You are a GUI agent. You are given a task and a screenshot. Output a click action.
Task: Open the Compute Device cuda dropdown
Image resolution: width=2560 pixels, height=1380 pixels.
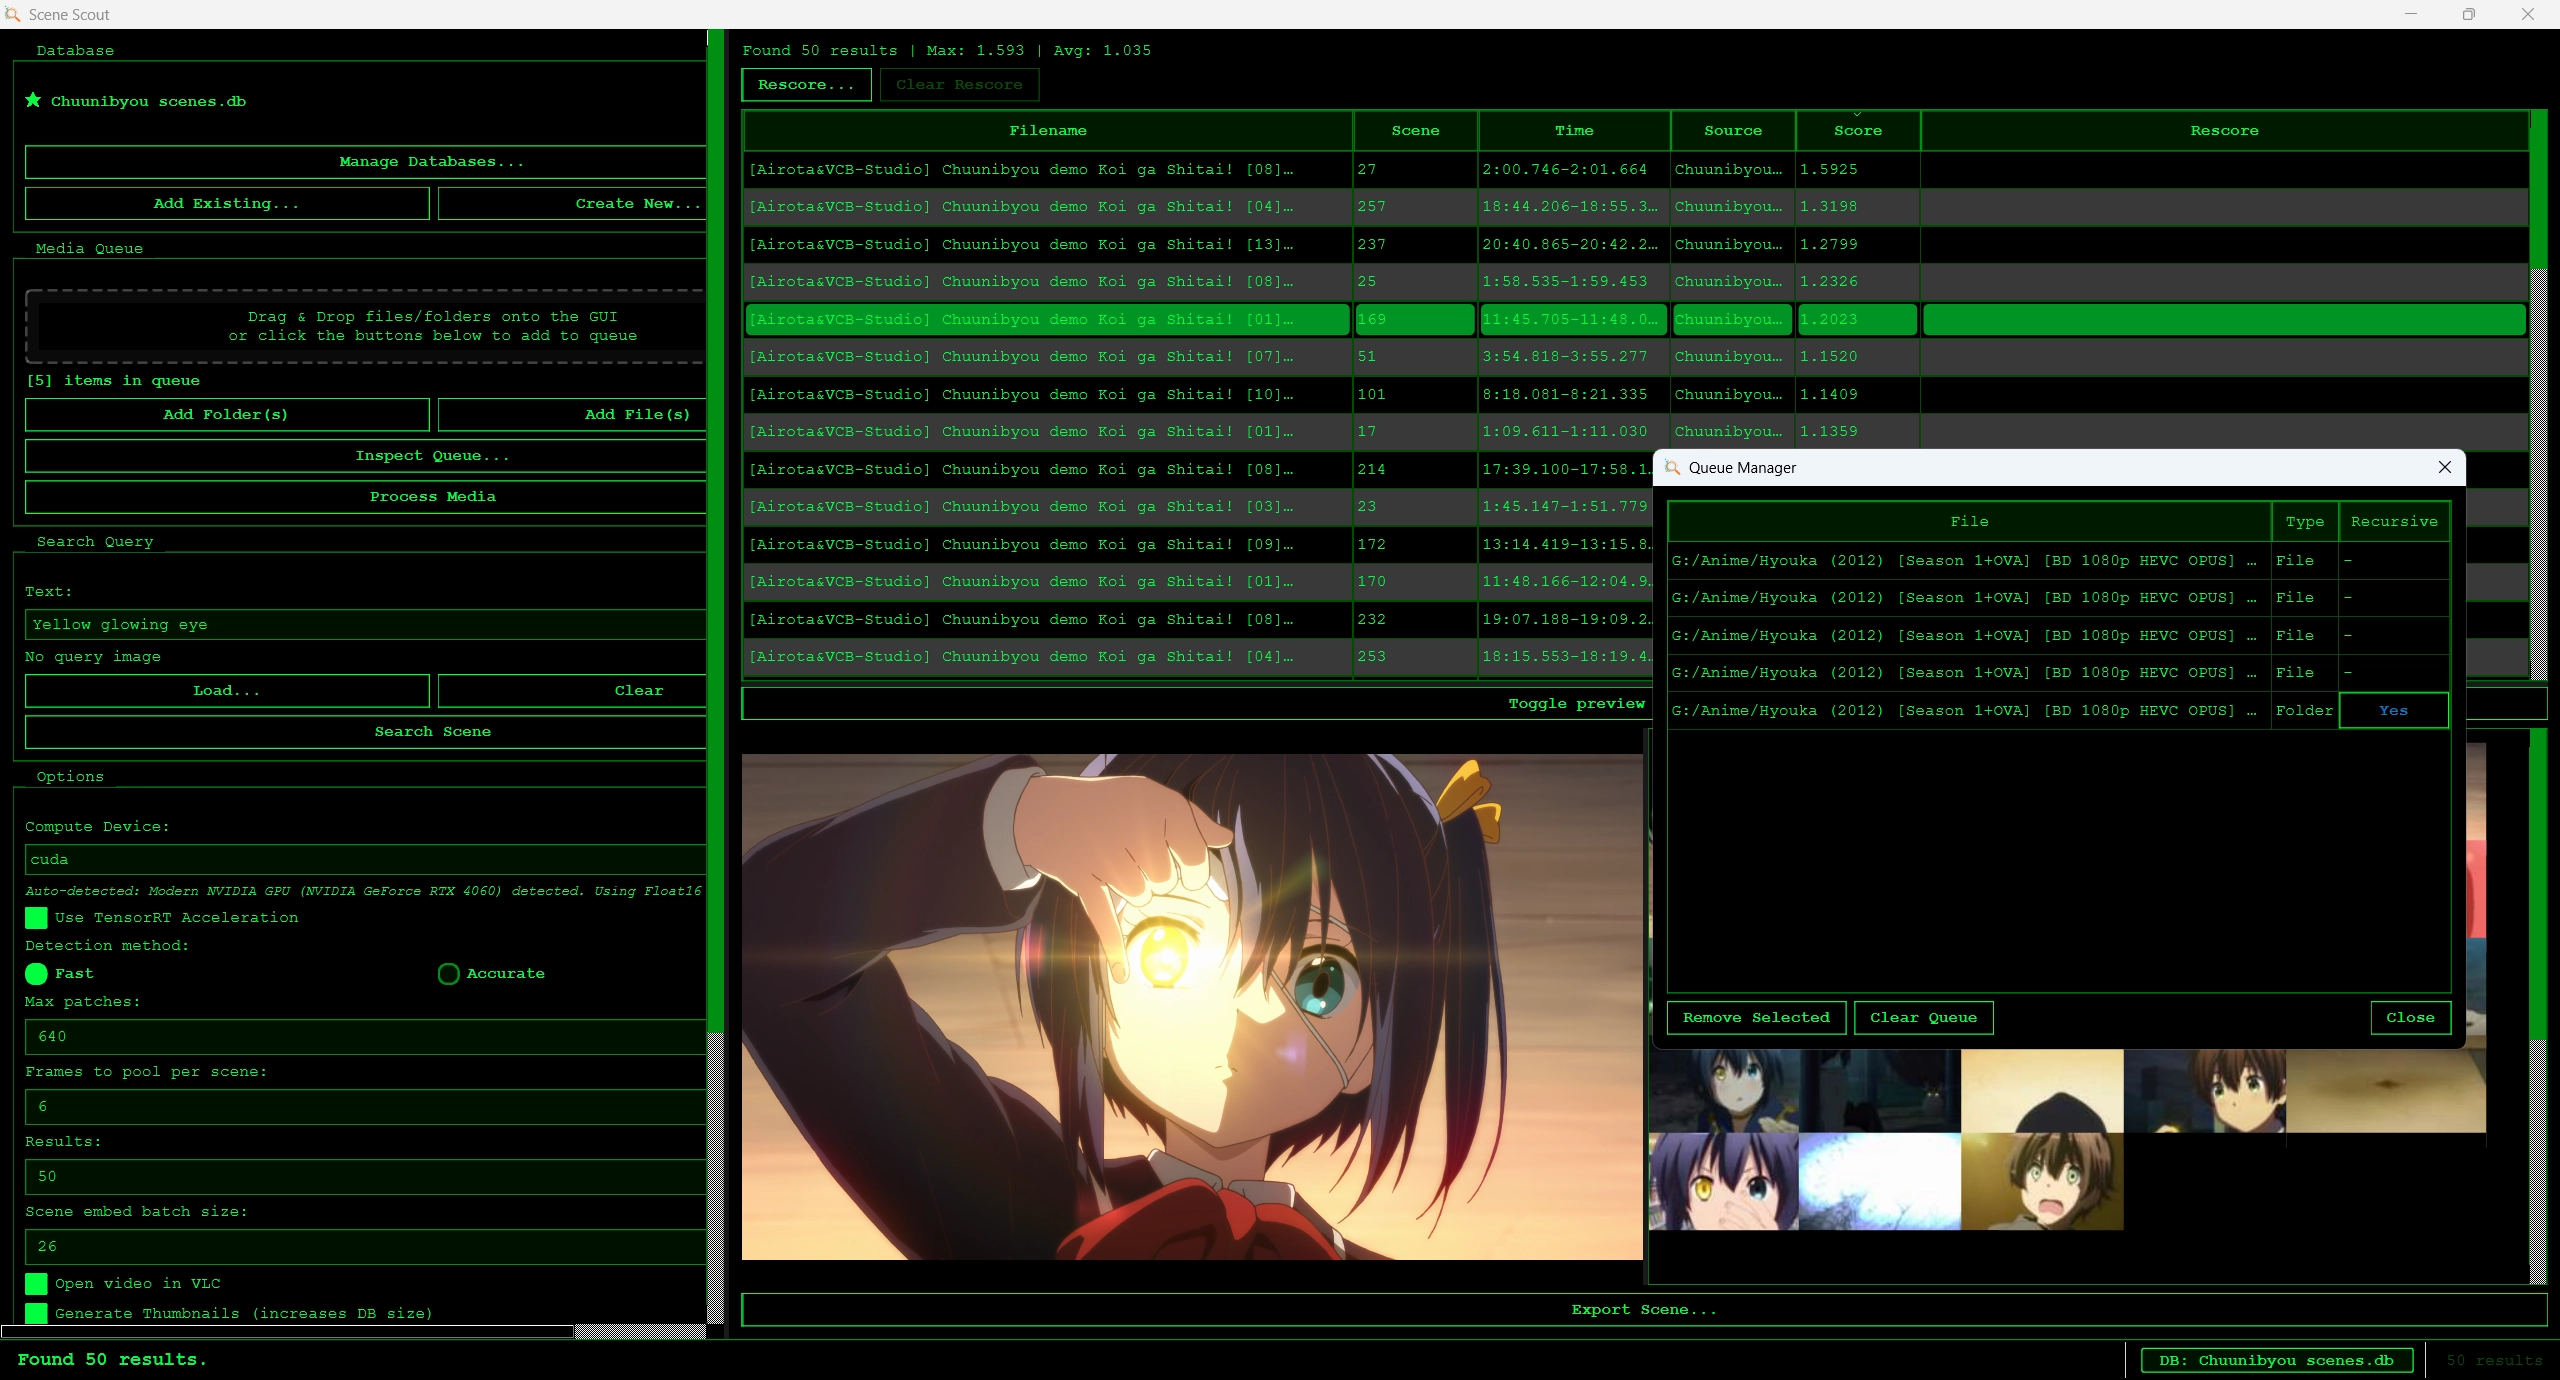click(x=365, y=859)
